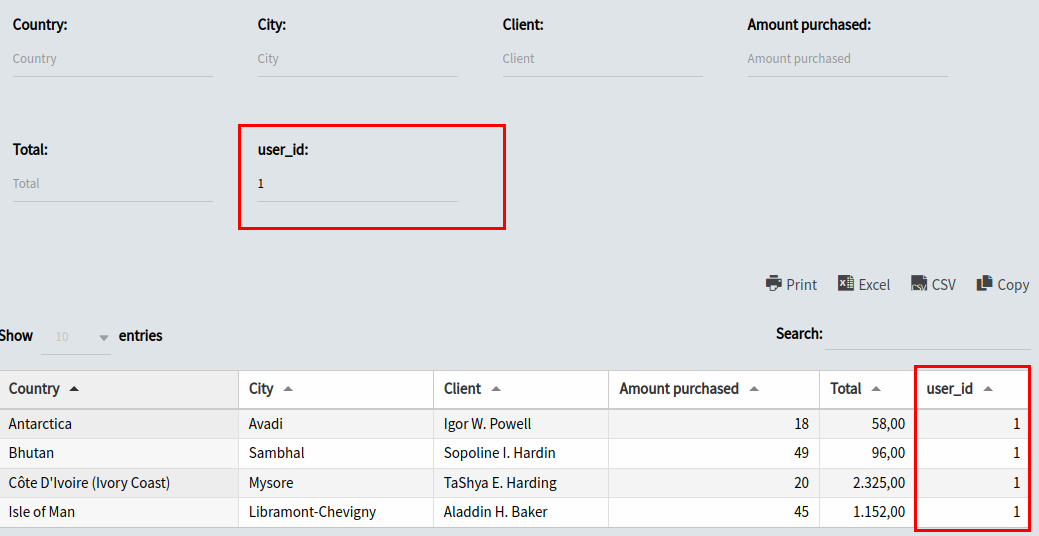Select the Igor W. Powell client cell
This screenshot has height=536, width=1039.
[x=487, y=424]
